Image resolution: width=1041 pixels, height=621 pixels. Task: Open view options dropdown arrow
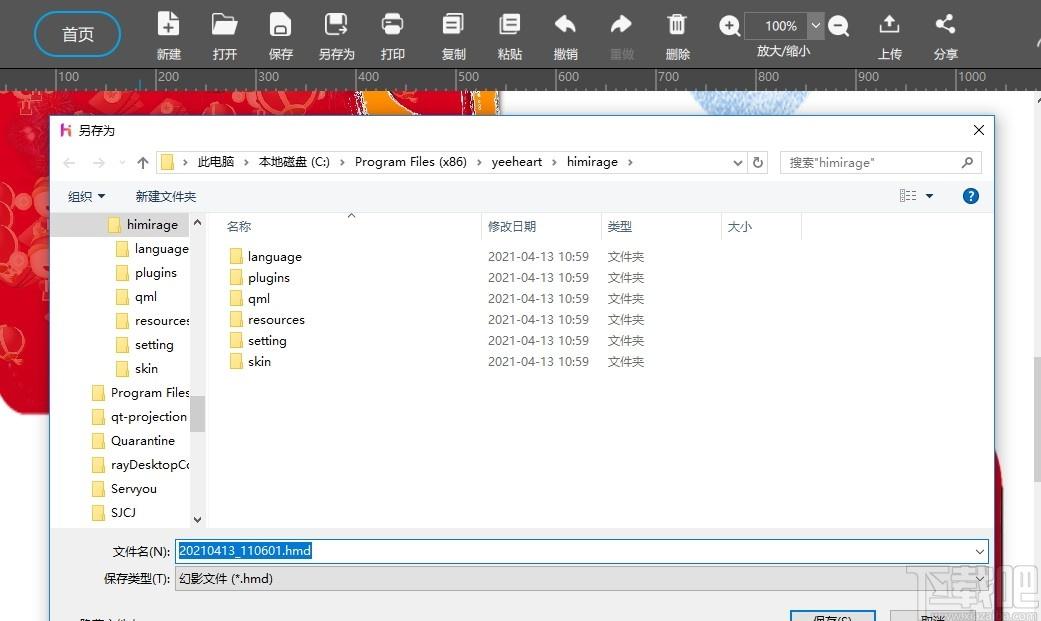pos(929,196)
